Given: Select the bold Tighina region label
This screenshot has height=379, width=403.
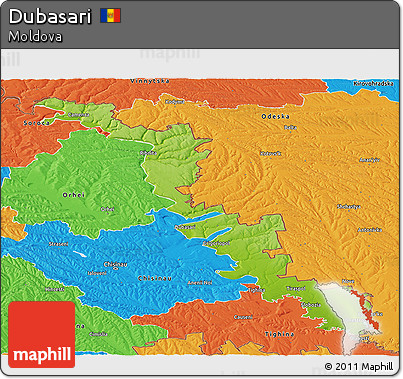Looking at the screenshot, I should click(279, 334).
